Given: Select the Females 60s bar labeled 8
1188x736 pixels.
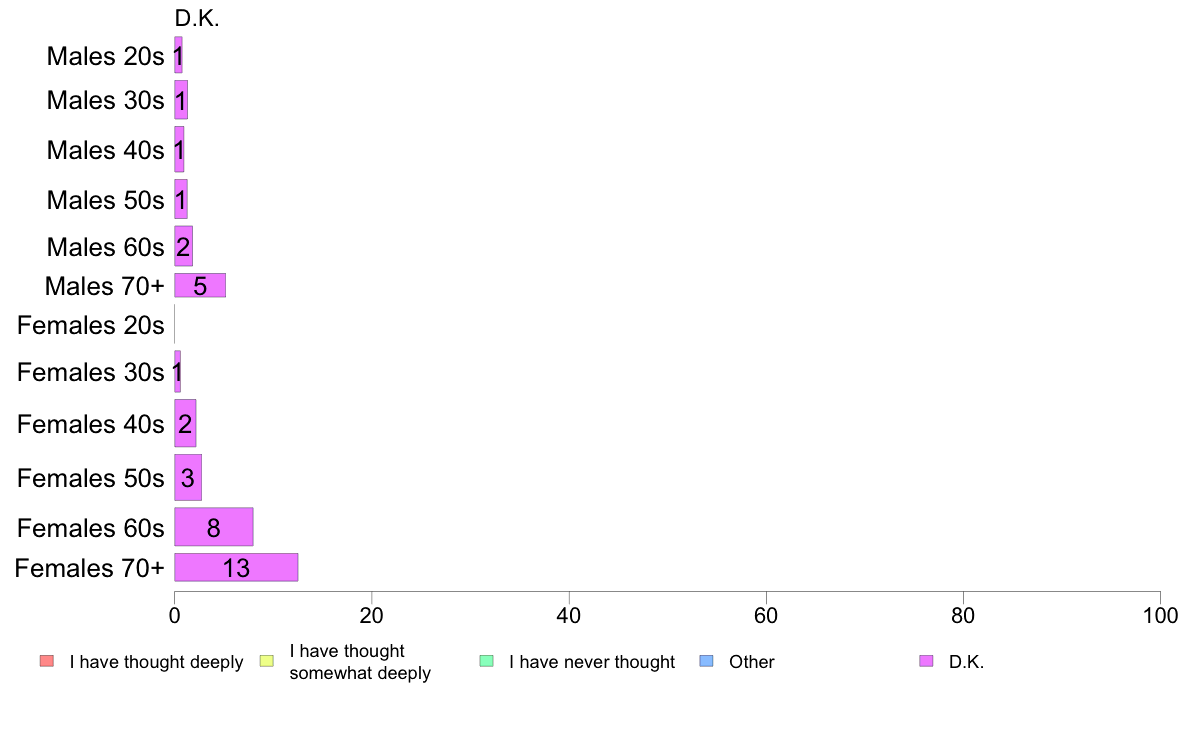Looking at the screenshot, I should point(214,527).
